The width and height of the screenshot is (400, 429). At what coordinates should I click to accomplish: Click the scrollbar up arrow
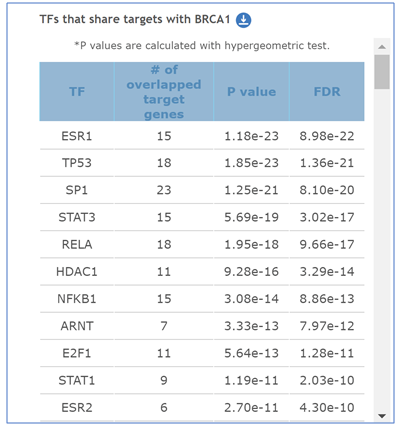tap(382, 47)
